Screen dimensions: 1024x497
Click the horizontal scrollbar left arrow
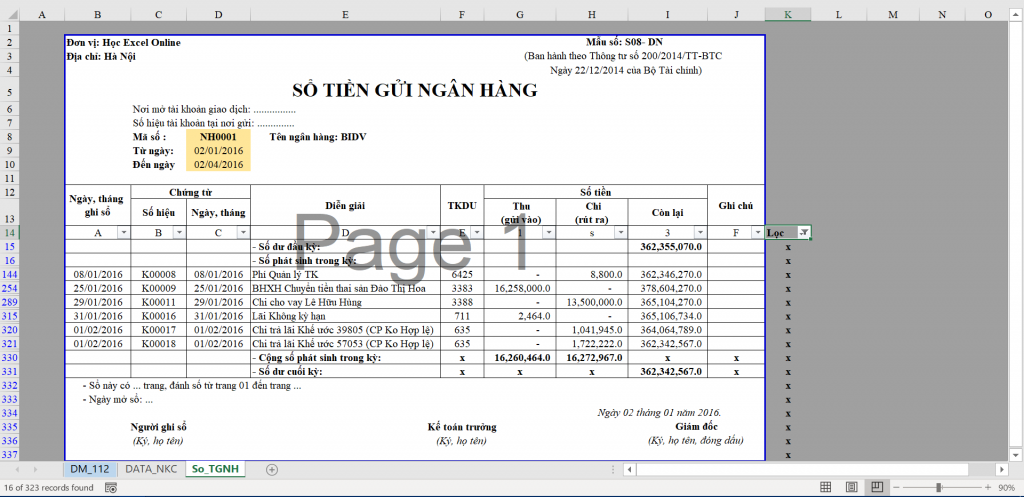(x=628, y=469)
